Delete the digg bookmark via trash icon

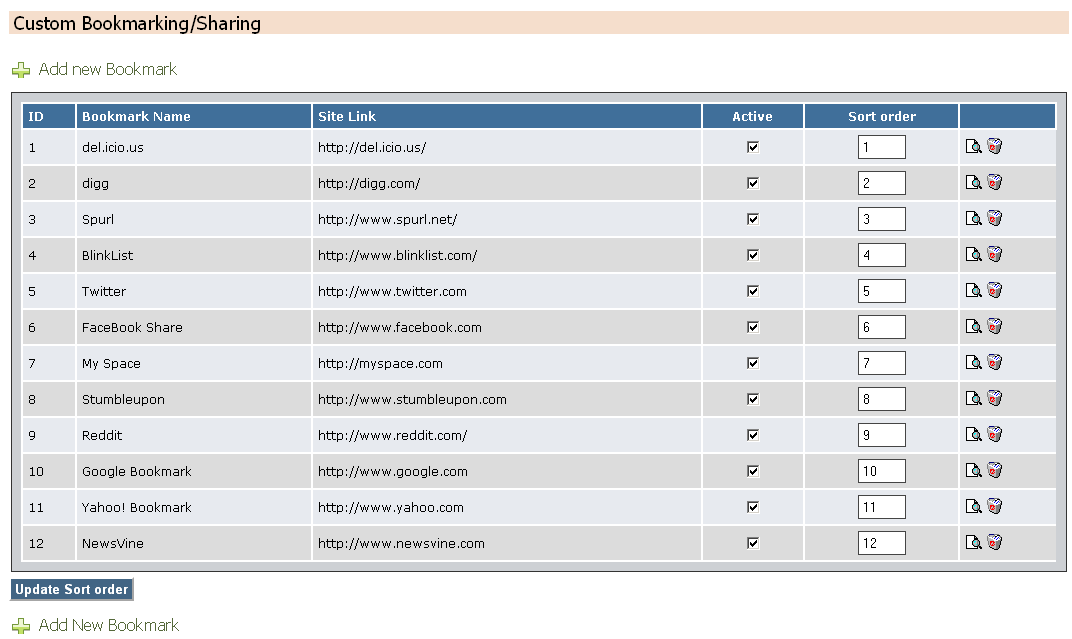995,182
